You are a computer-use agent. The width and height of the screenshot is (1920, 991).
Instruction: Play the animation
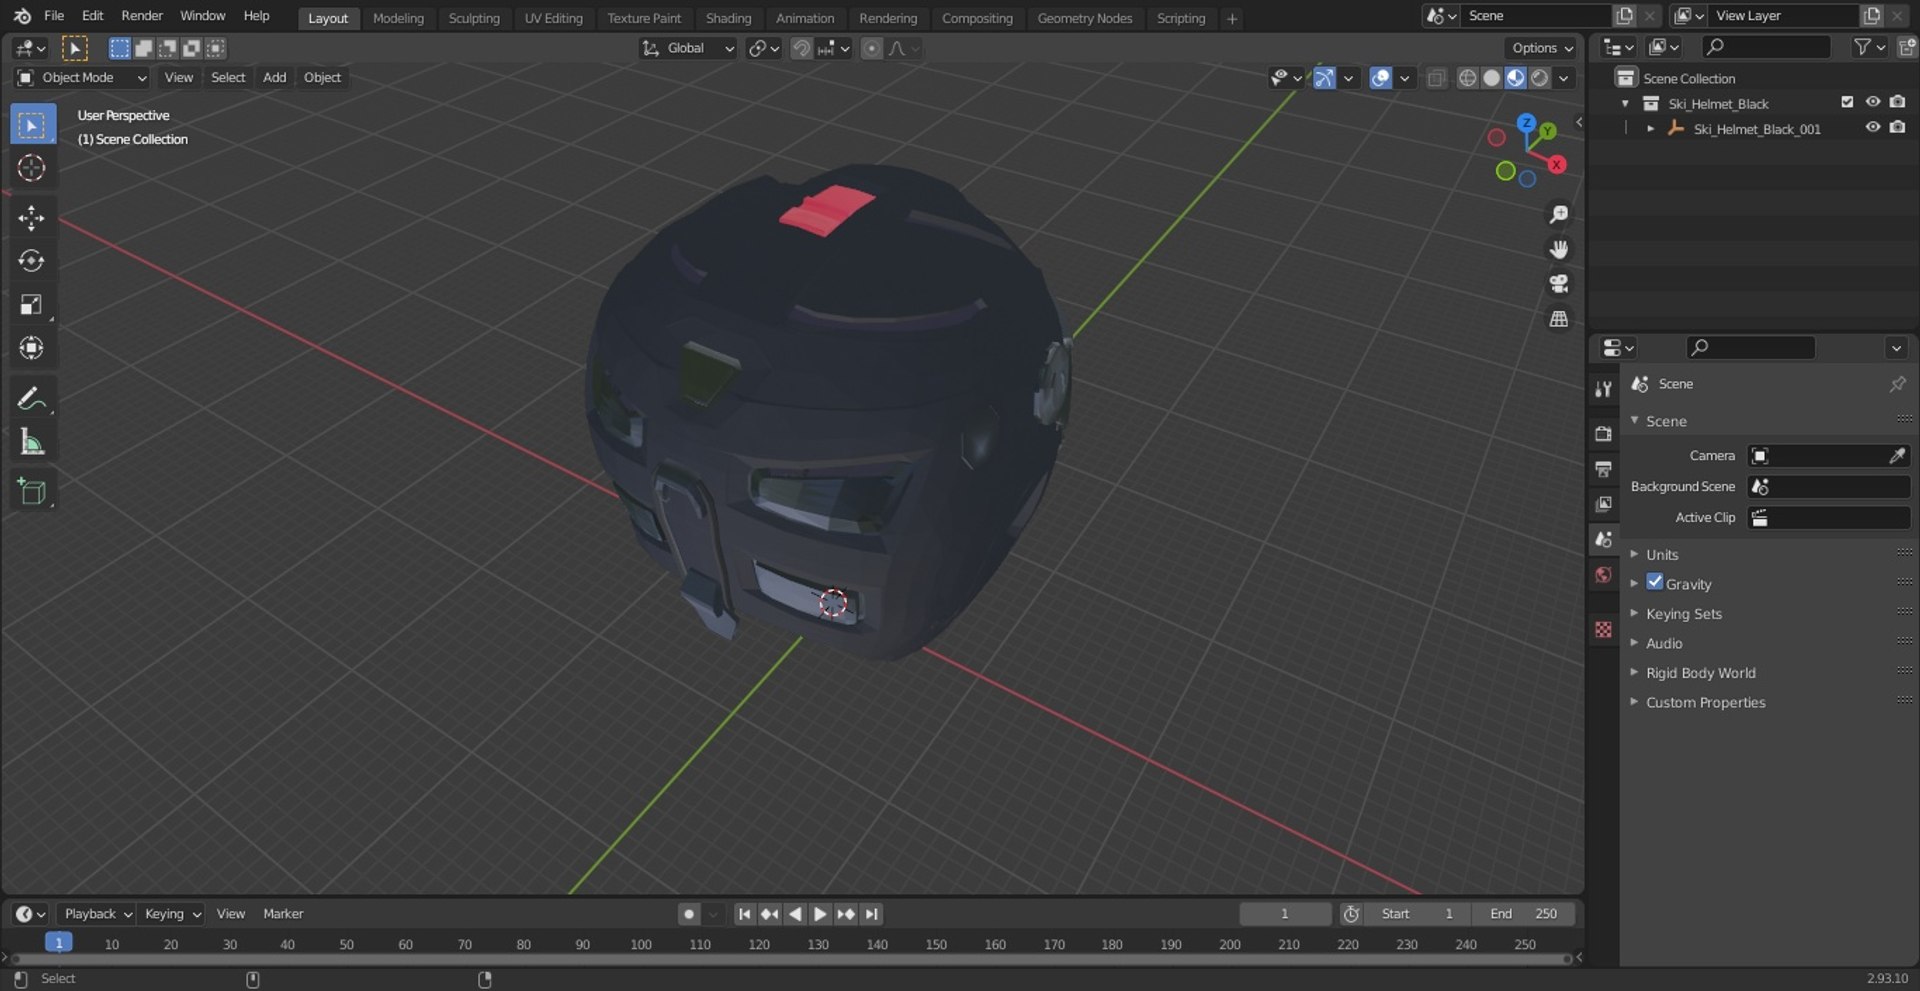pyautogui.click(x=820, y=914)
